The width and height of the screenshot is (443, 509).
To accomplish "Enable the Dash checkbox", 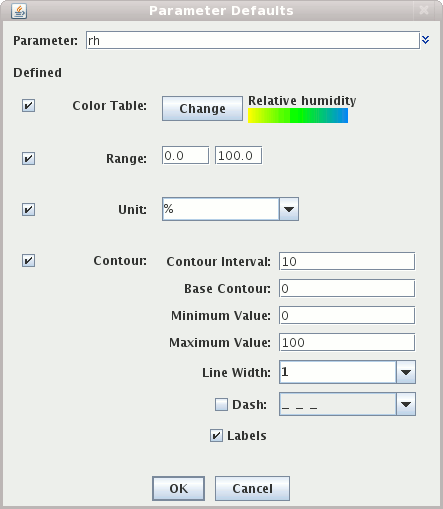I will [221, 404].
